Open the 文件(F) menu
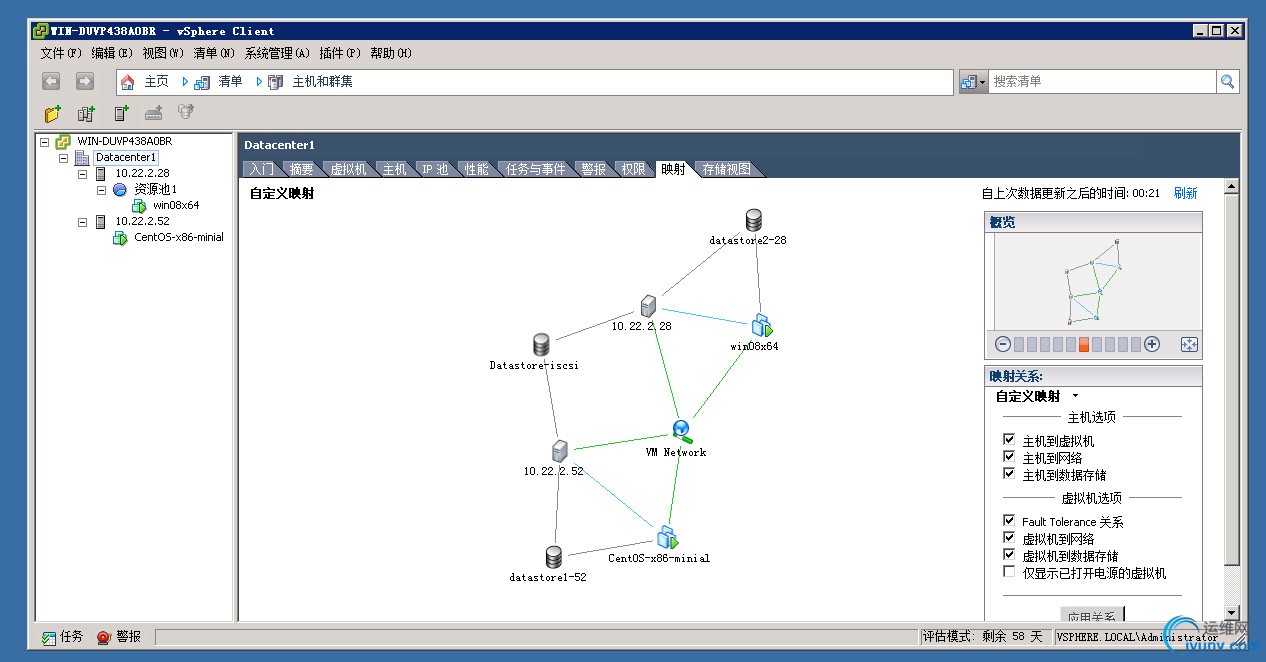 (61, 53)
